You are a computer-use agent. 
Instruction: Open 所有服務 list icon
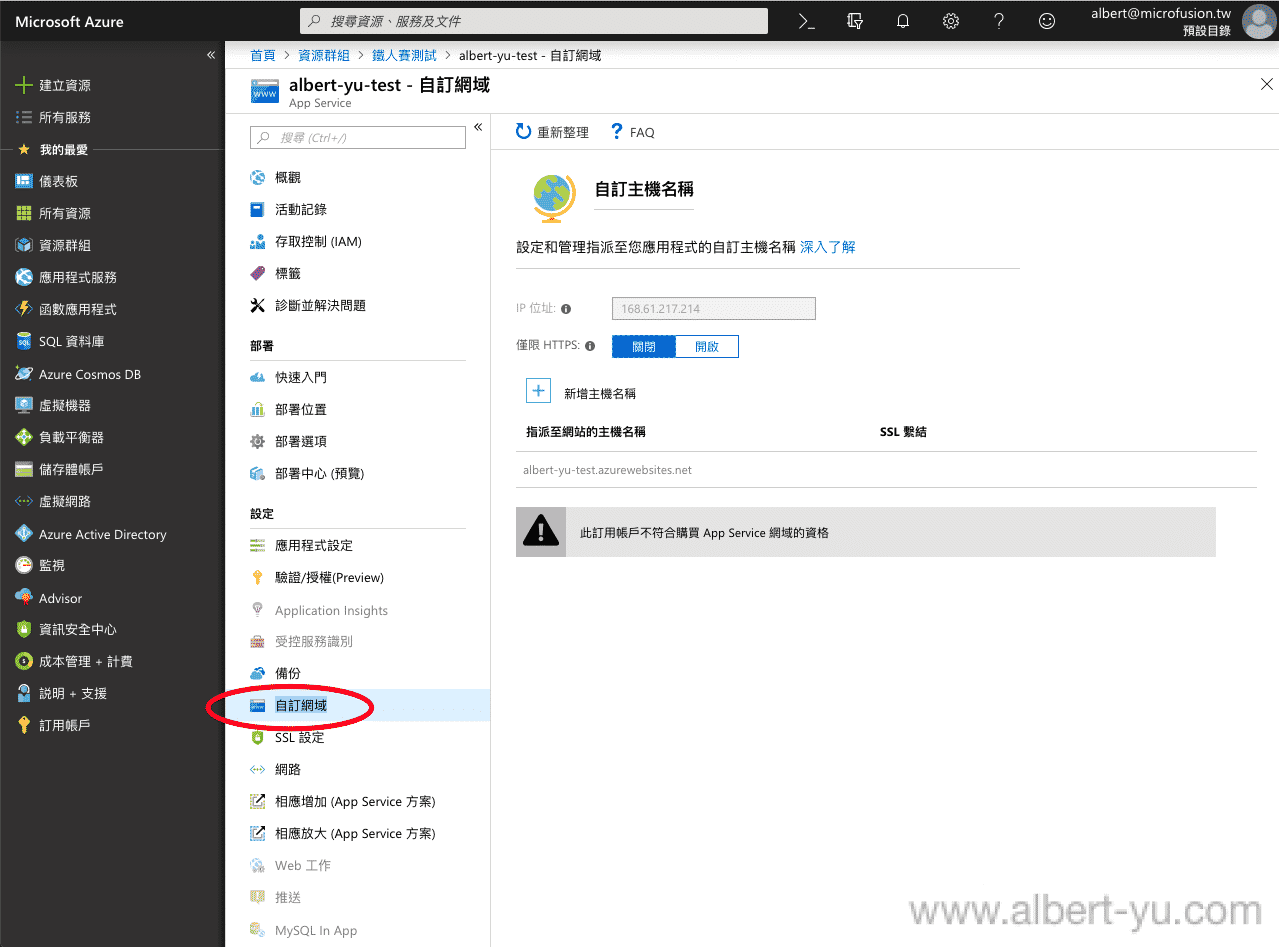(24, 117)
